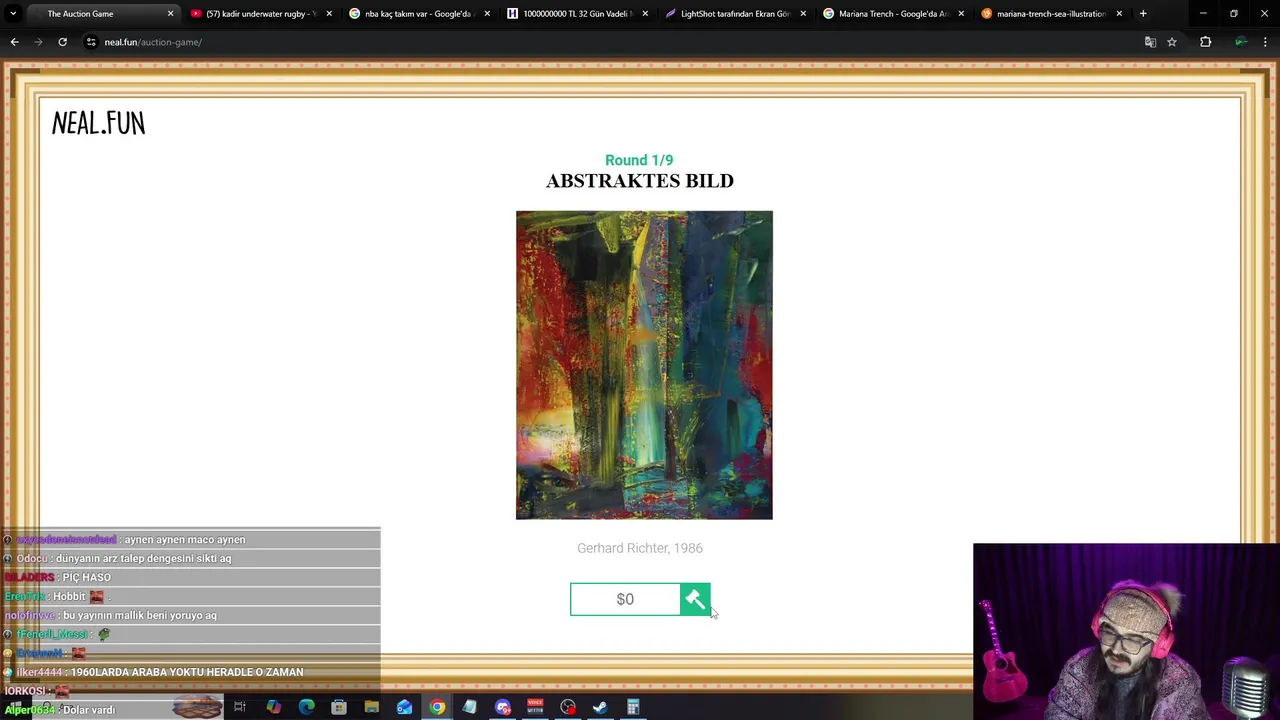
Task: Click the neal.fun/auction-game address bar
Action: [x=620, y=42]
